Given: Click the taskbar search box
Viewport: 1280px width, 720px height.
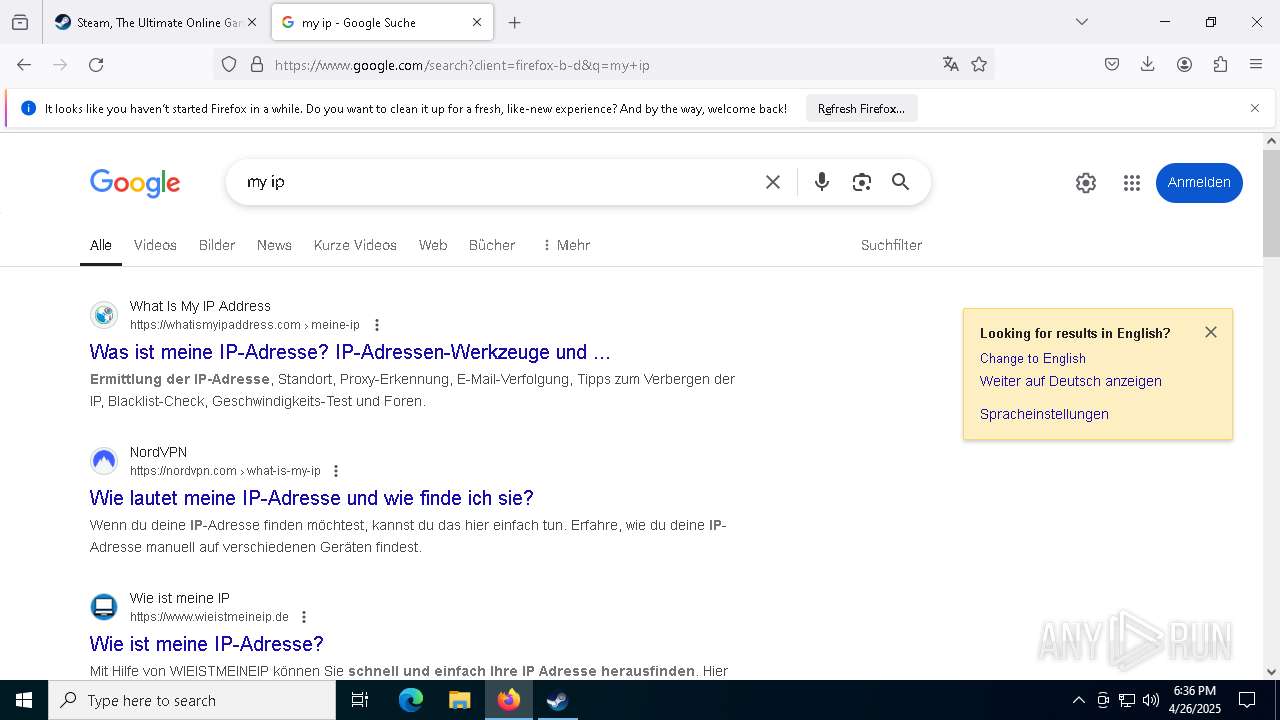Looking at the screenshot, I should [x=192, y=700].
